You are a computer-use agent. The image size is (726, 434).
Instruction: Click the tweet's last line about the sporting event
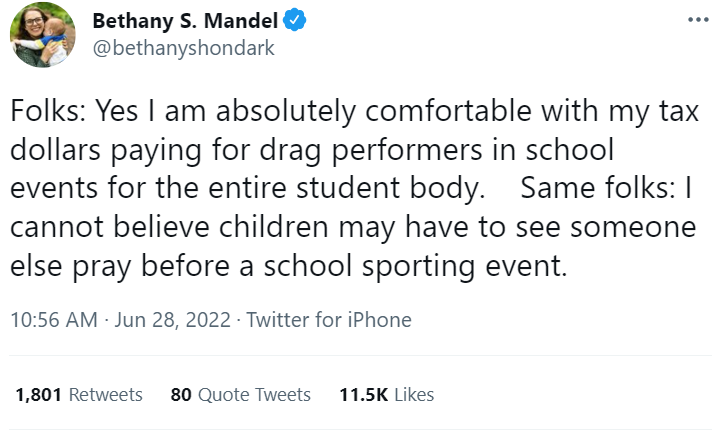288,267
